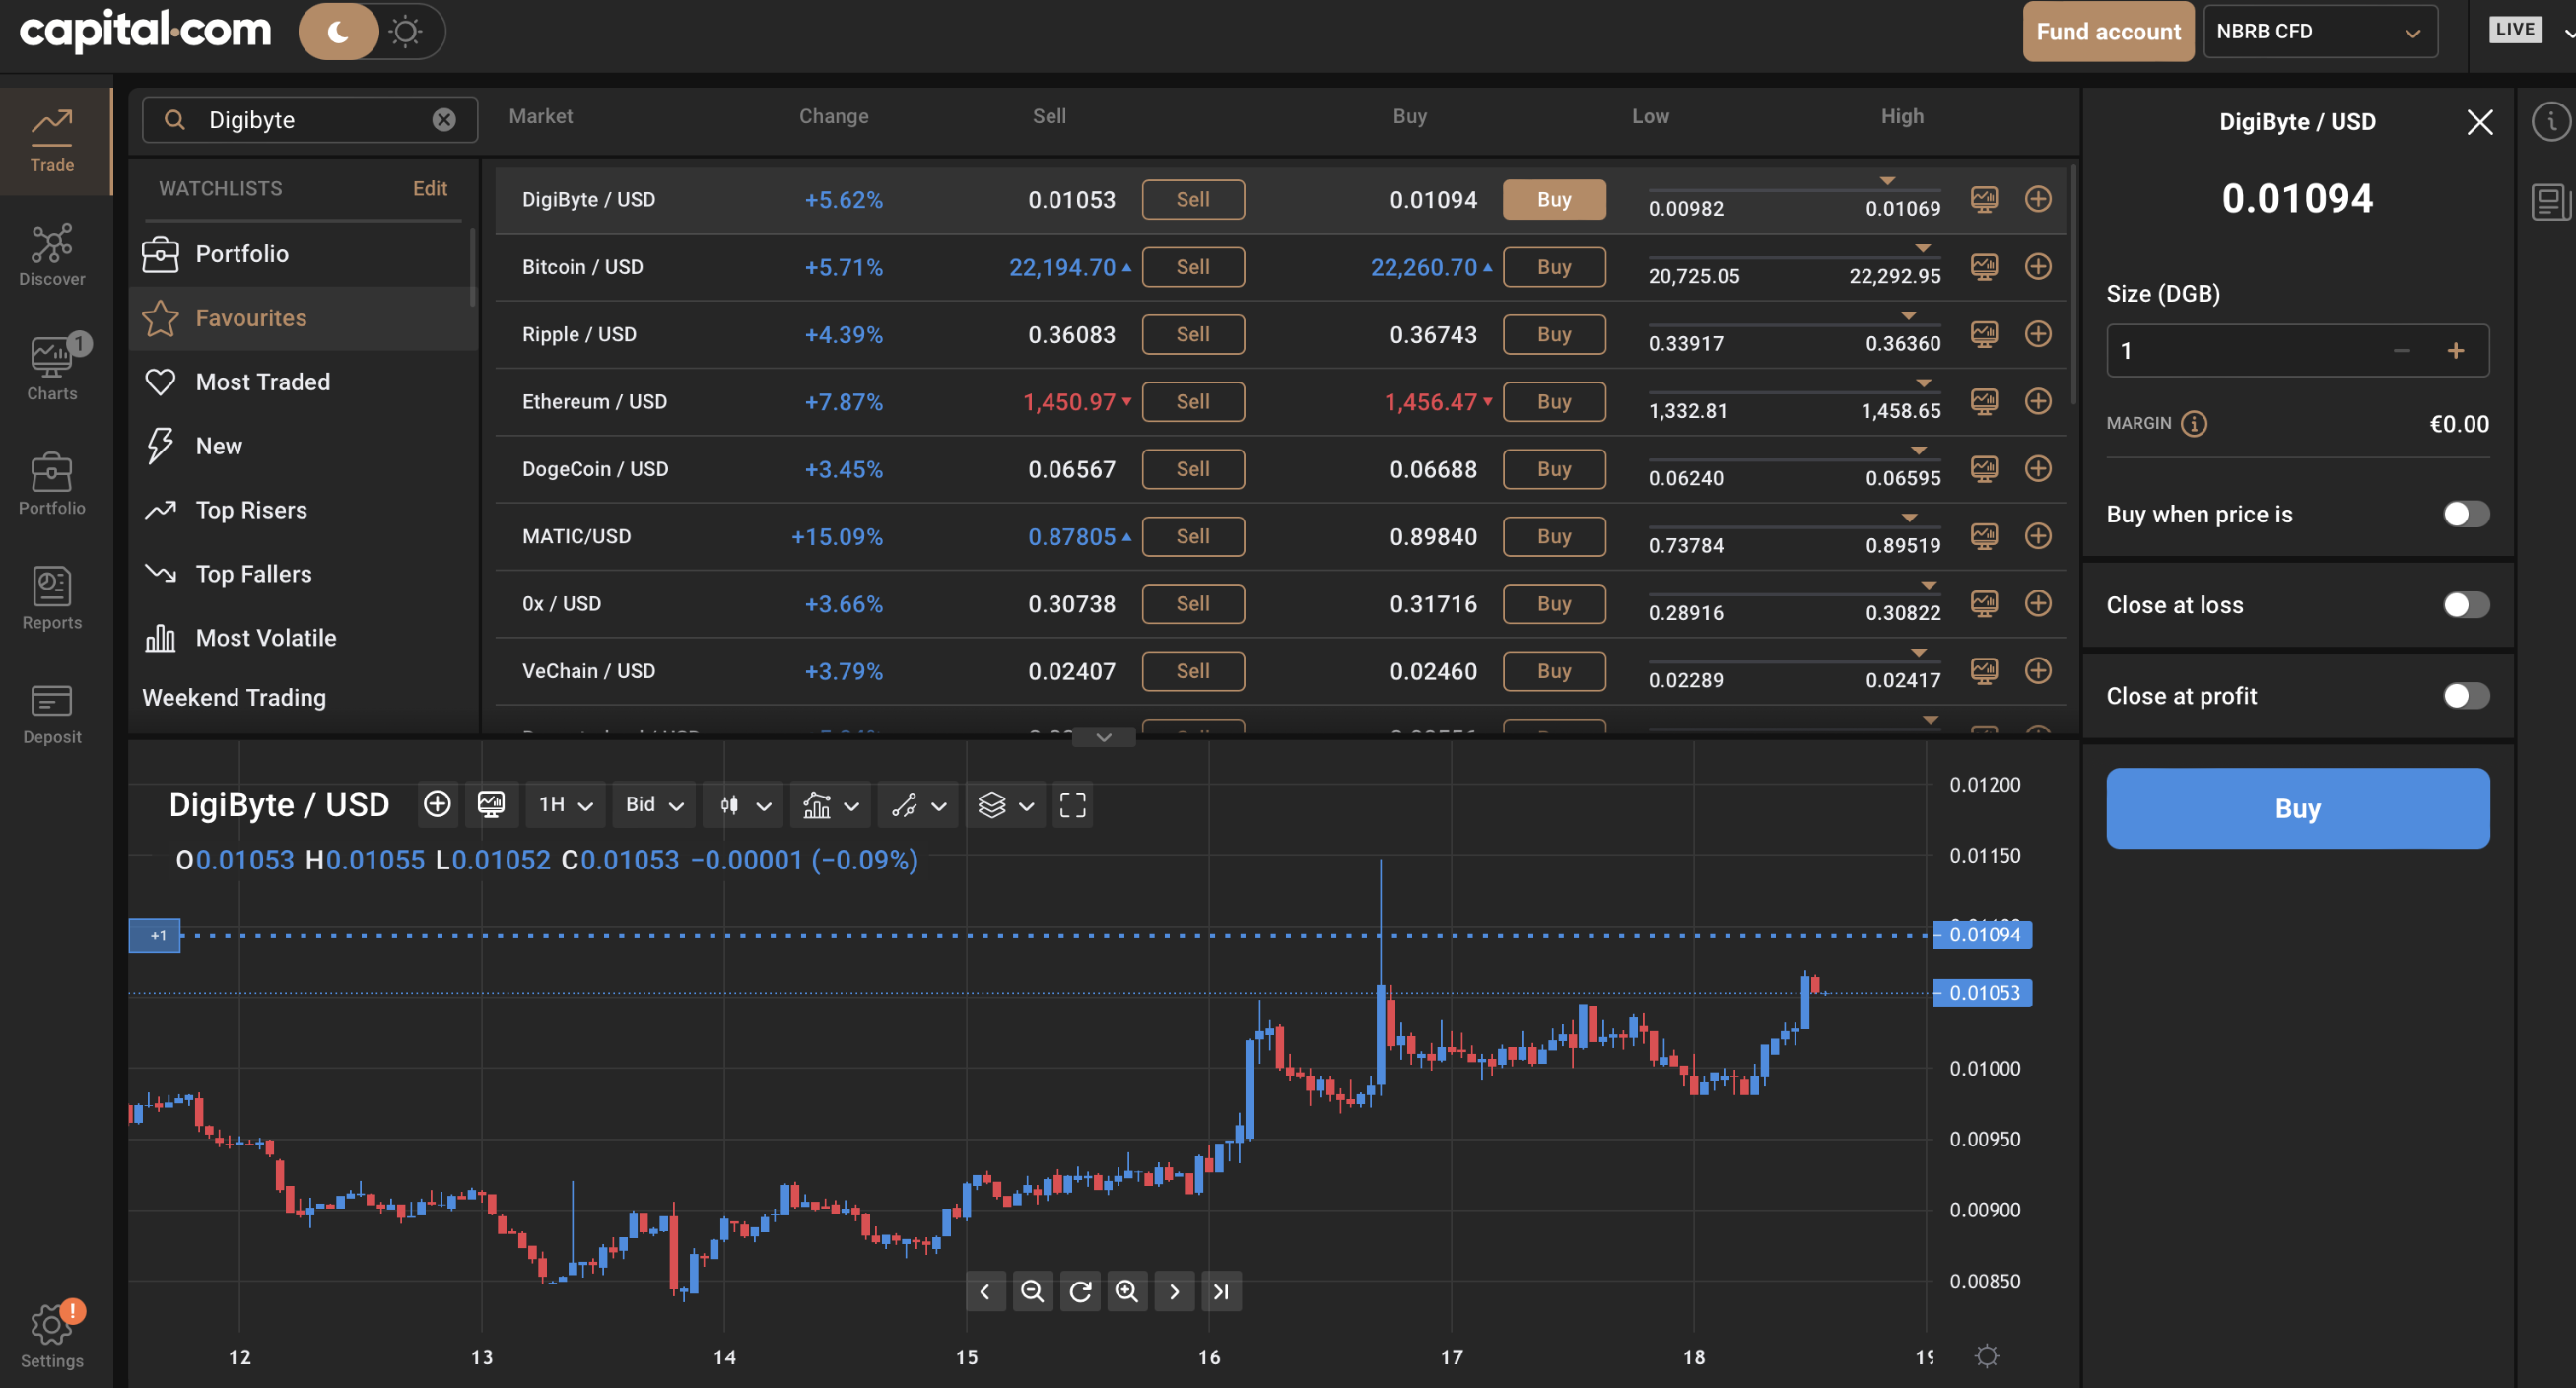2576x1388 pixels.
Task: Open the 1H timeframe dropdown
Action: click(x=565, y=805)
